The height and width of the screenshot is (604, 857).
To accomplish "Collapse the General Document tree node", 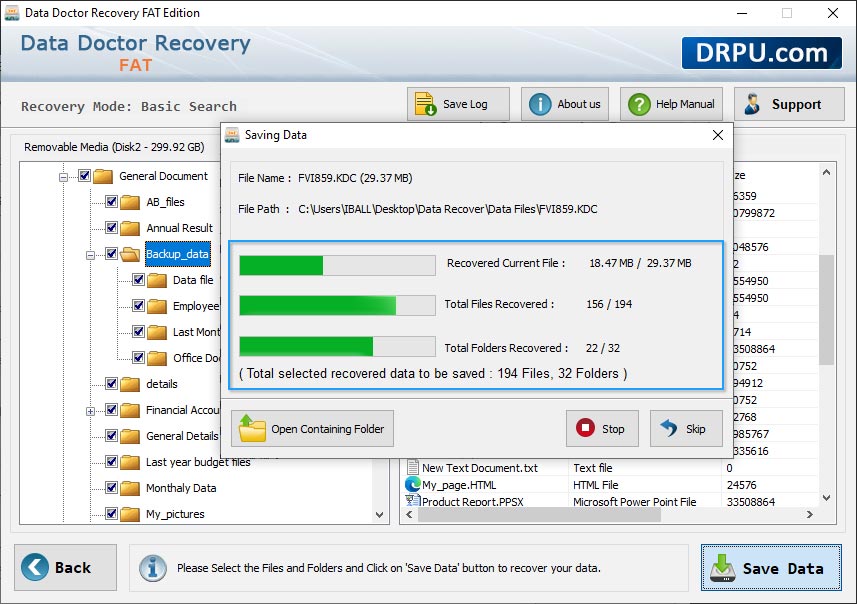I will click(63, 177).
